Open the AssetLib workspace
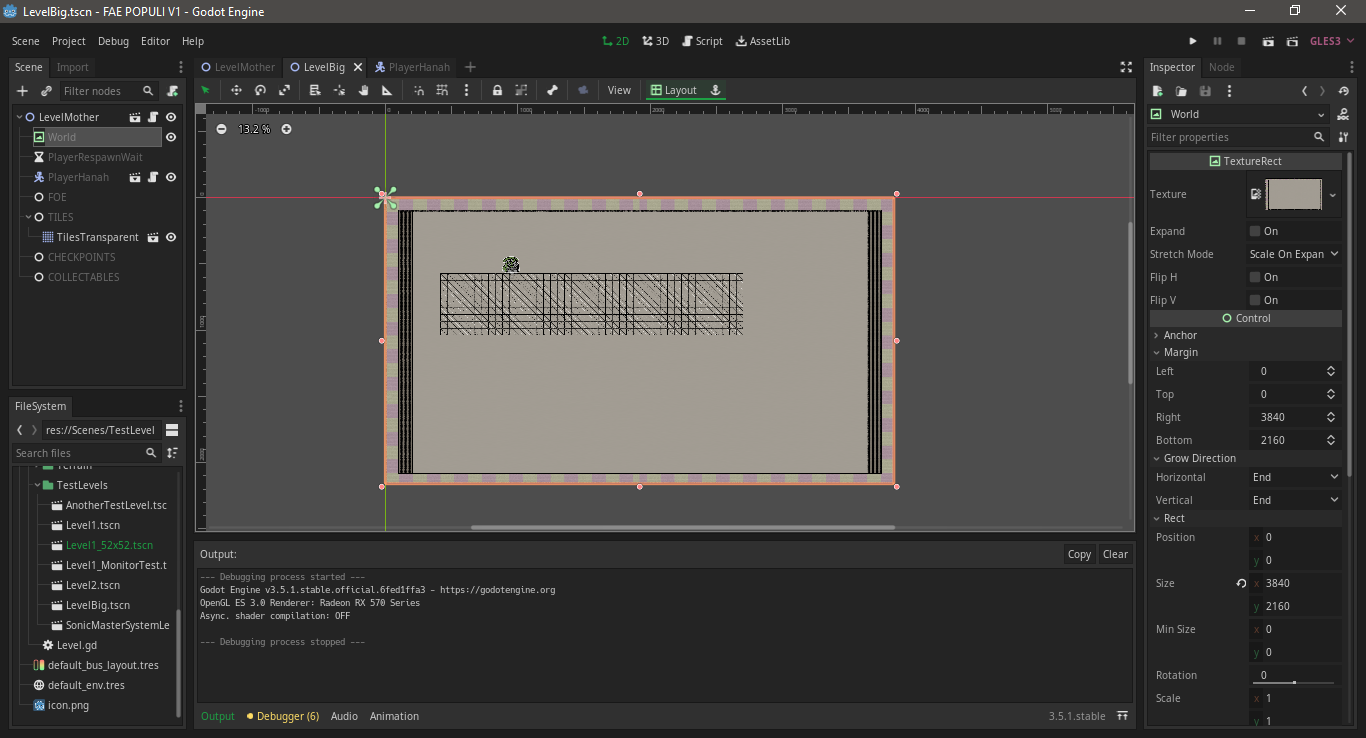Viewport: 1366px width, 738px height. (x=762, y=41)
